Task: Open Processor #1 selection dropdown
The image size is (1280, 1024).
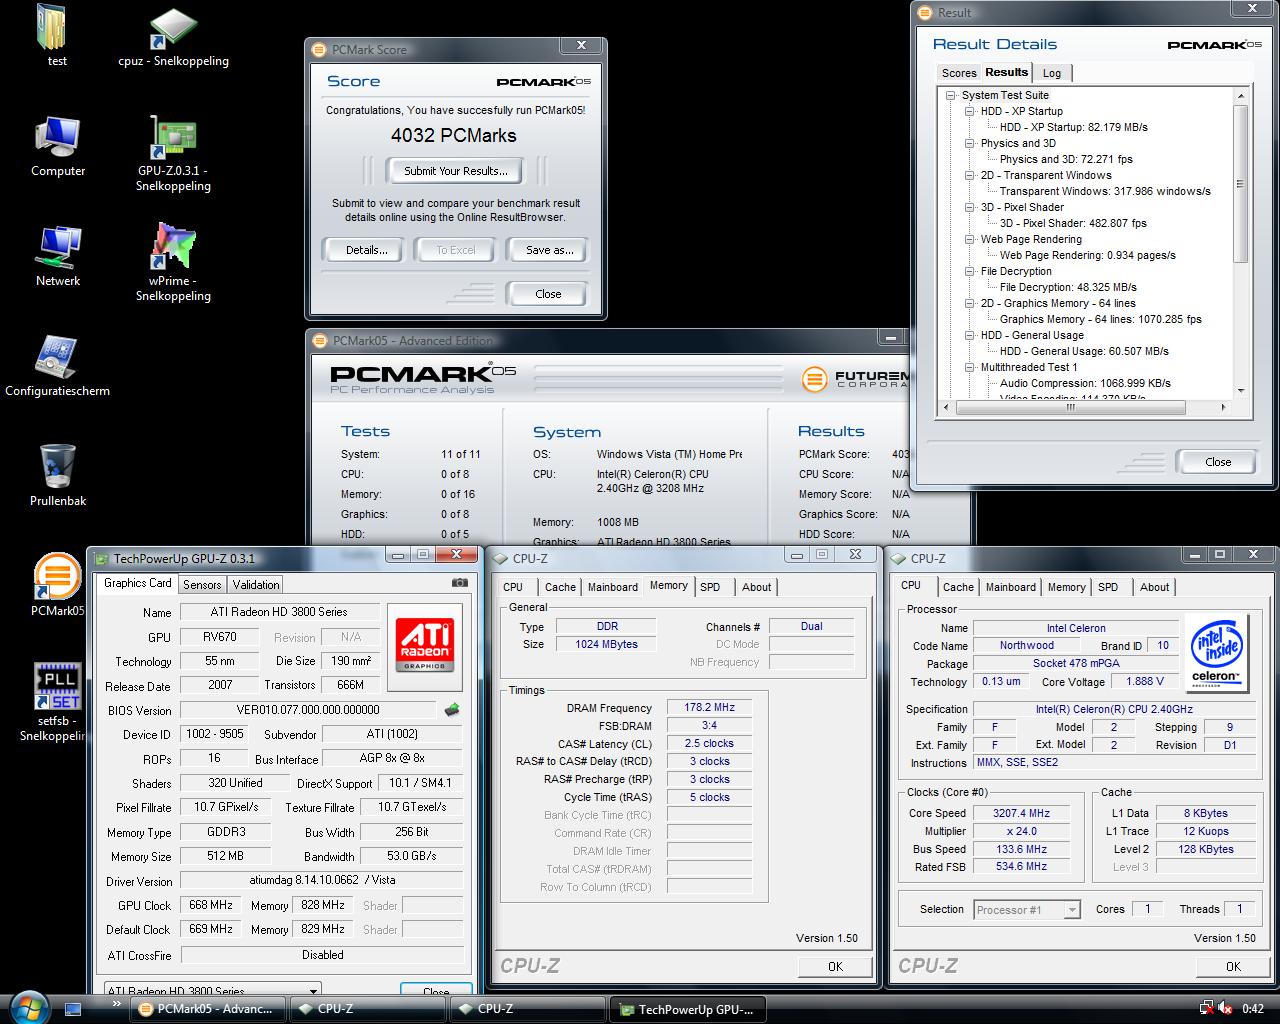Action: [1028, 910]
